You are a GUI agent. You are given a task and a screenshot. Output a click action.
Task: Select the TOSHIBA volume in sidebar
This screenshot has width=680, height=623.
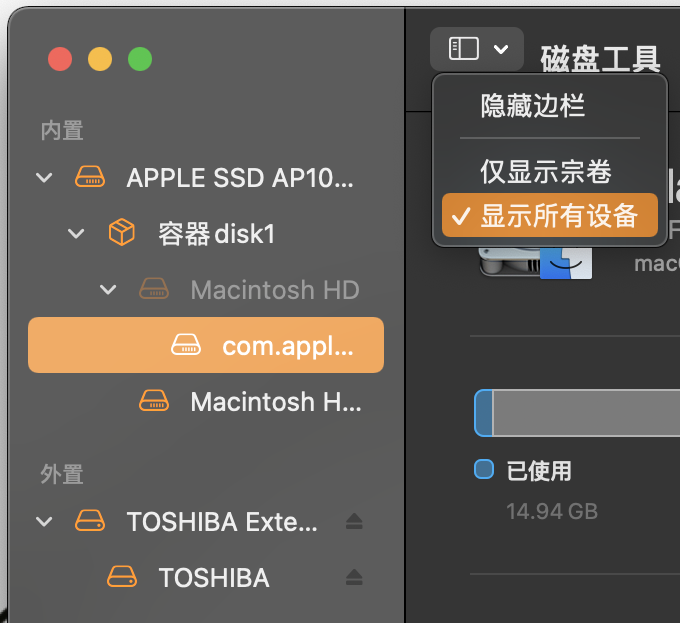coord(213,577)
